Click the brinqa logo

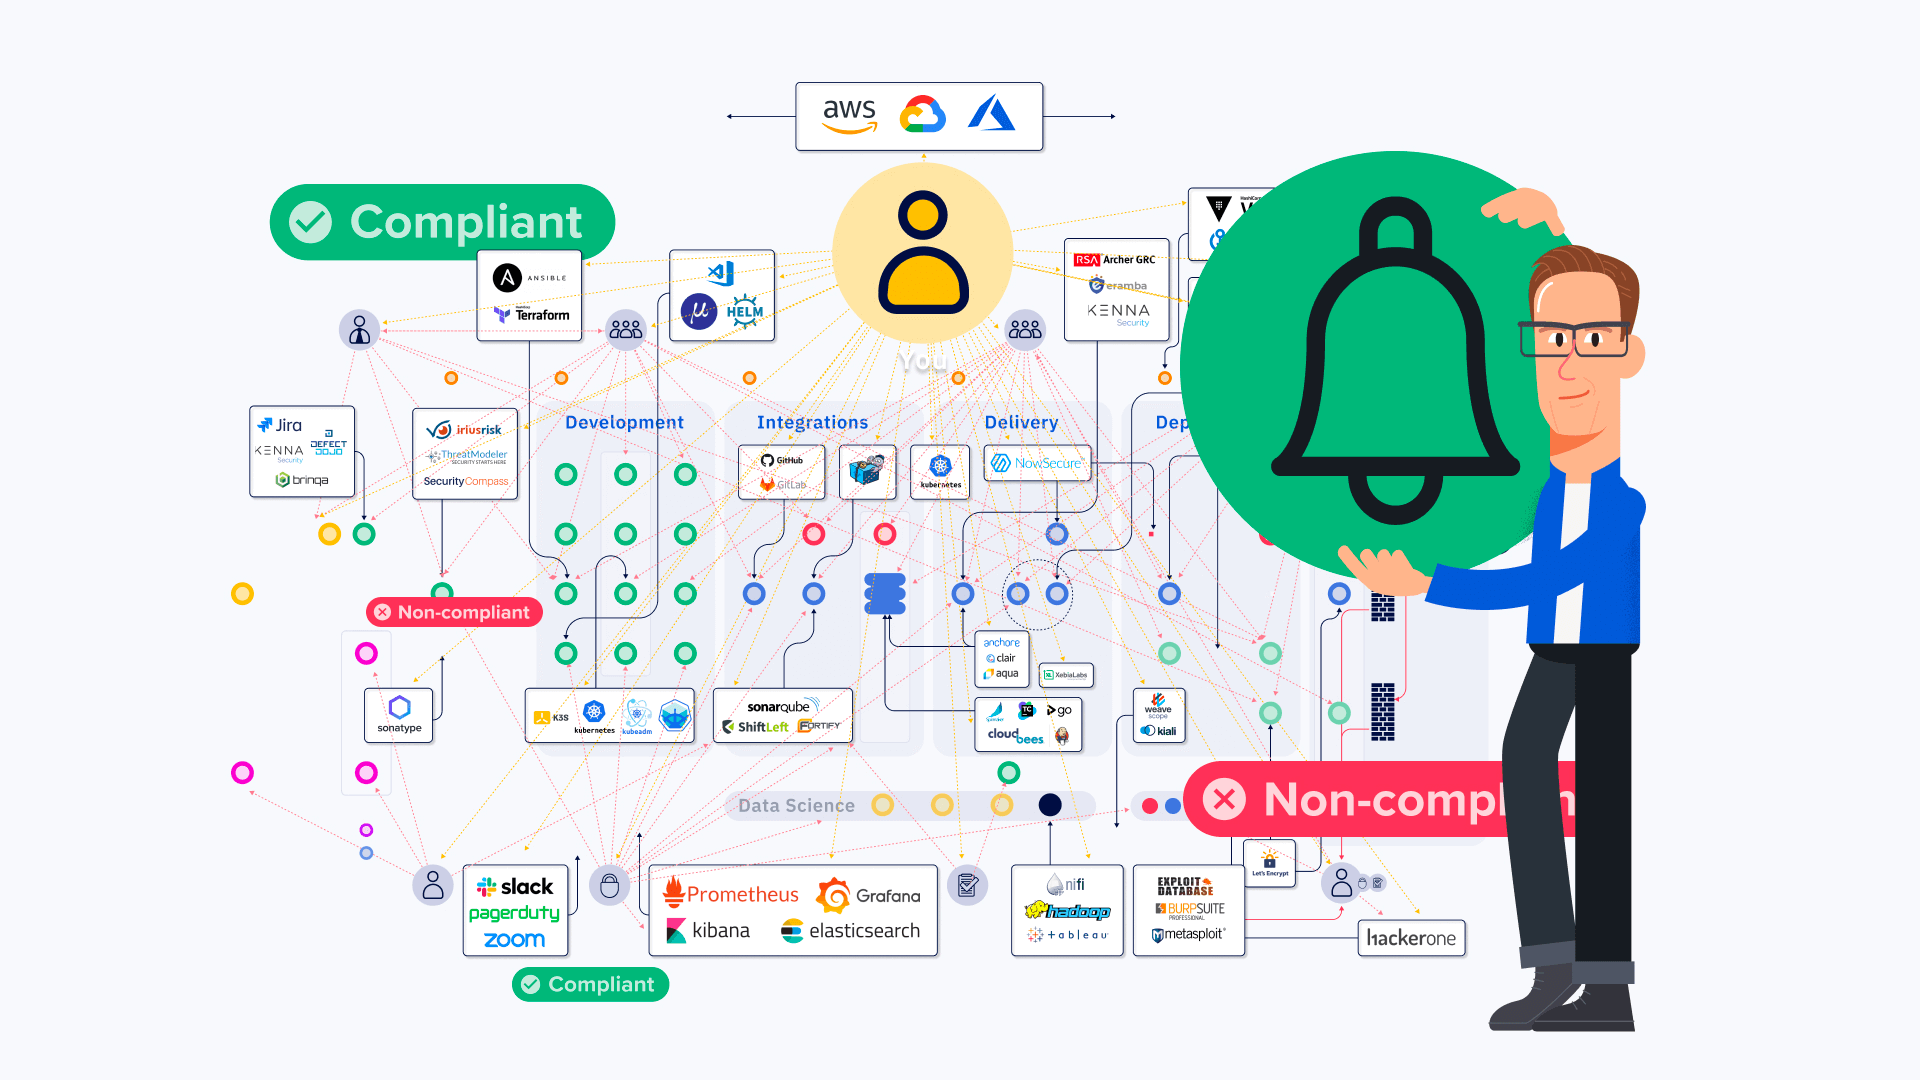302,480
